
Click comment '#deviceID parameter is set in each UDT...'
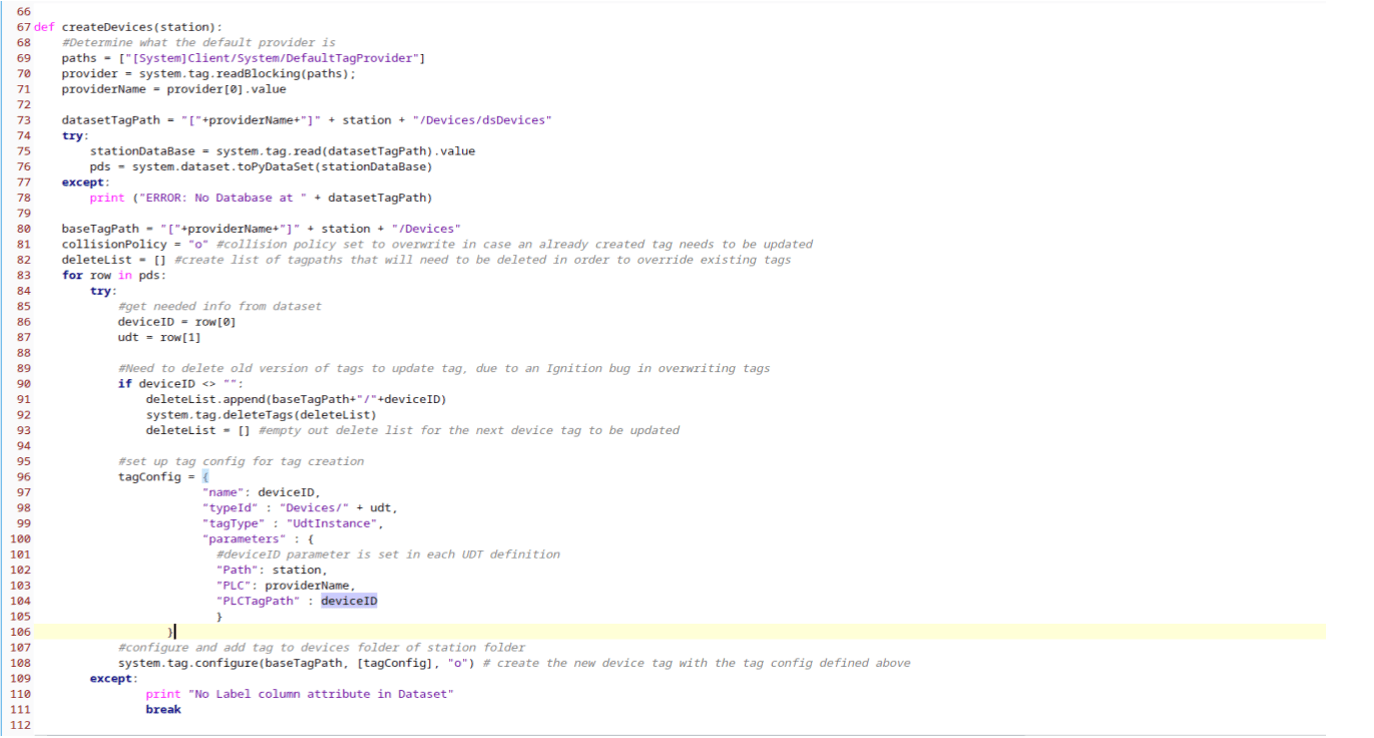coord(388,554)
